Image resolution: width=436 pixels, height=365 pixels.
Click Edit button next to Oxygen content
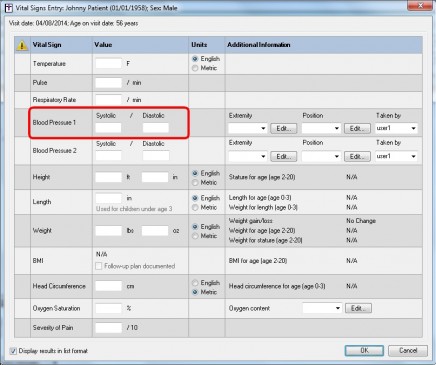coord(358,308)
